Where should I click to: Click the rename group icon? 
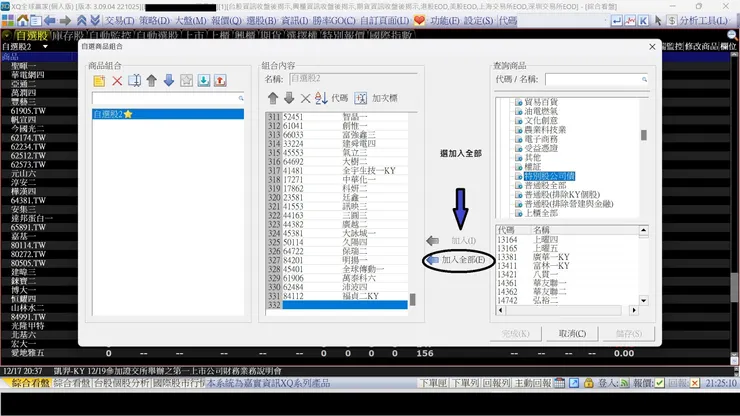tap(134, 81)
